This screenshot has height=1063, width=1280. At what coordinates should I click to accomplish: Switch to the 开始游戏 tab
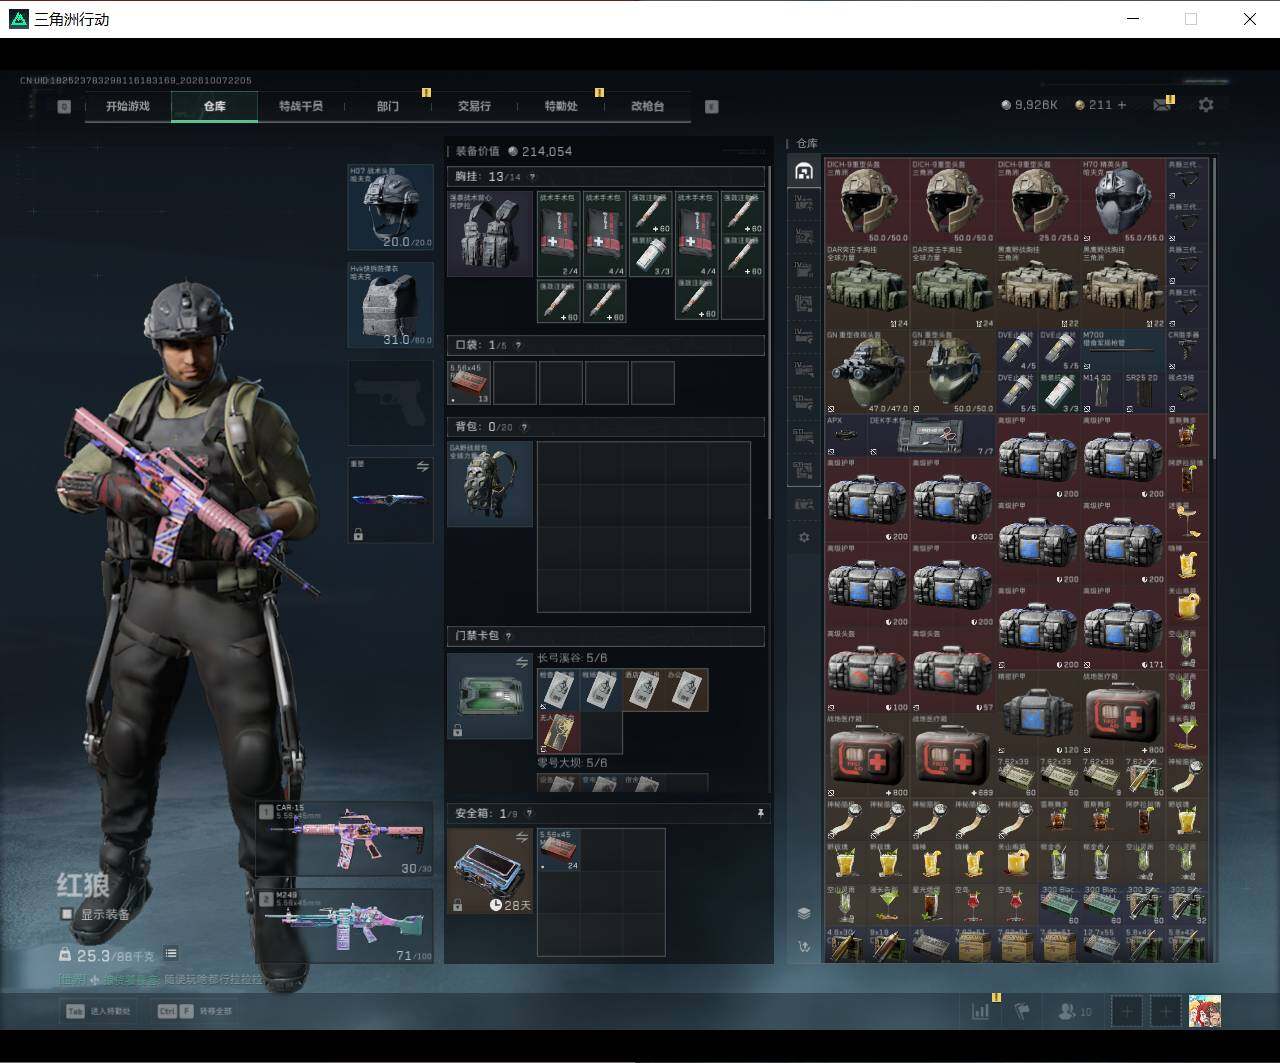(x=127, y=106)
